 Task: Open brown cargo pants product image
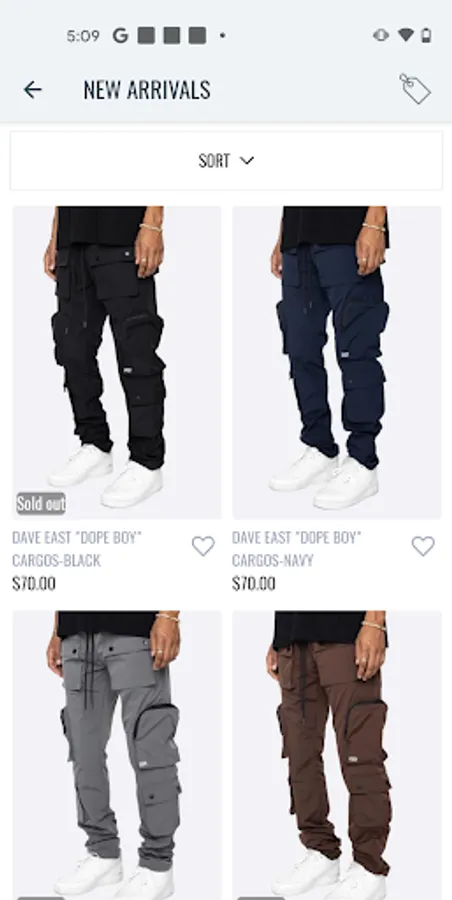(x=337, y=755)
